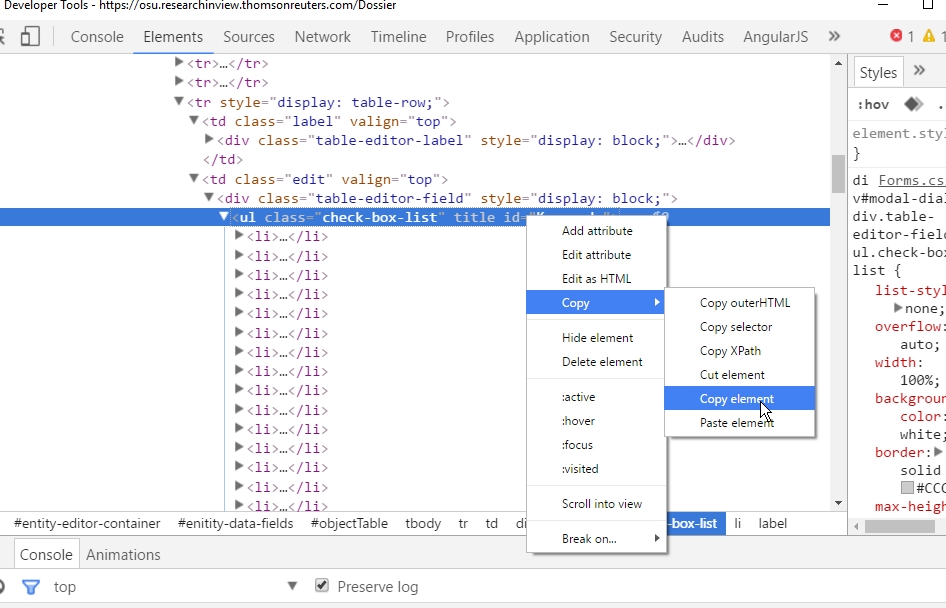
Task: Force the :hover state menu item
Action: point(597,421)
